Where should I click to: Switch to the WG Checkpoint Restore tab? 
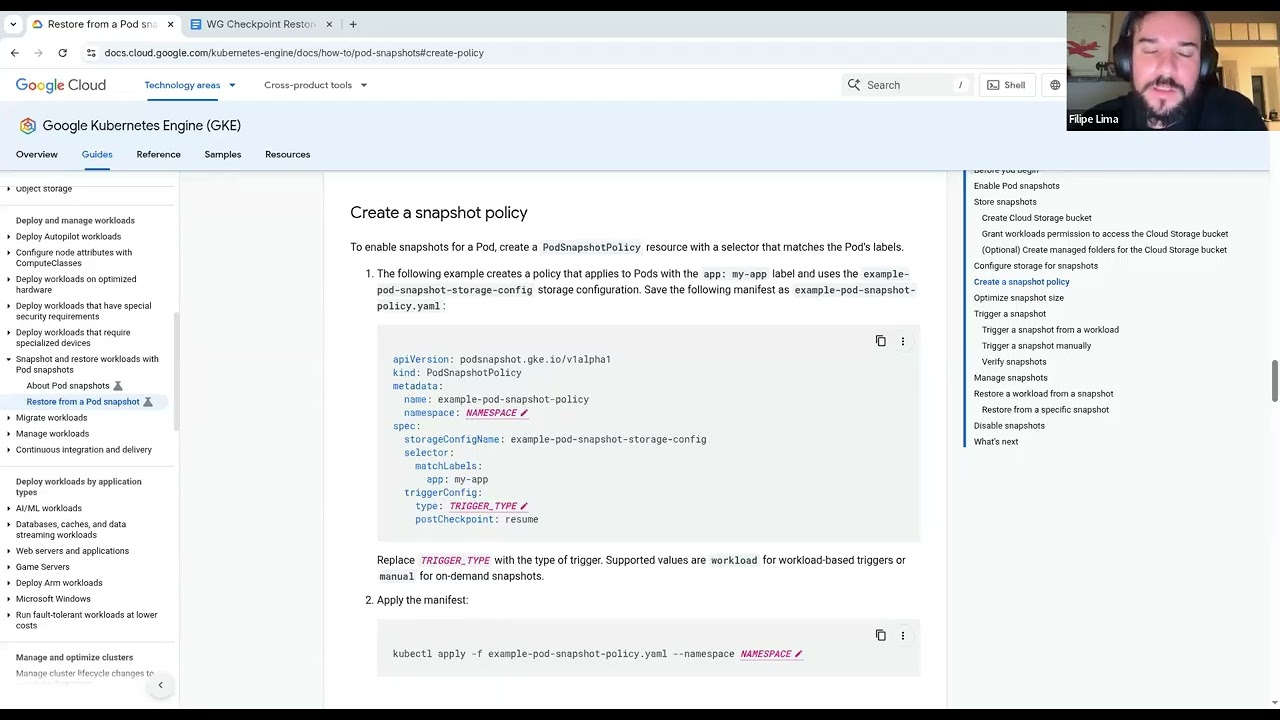click(260, 24)
